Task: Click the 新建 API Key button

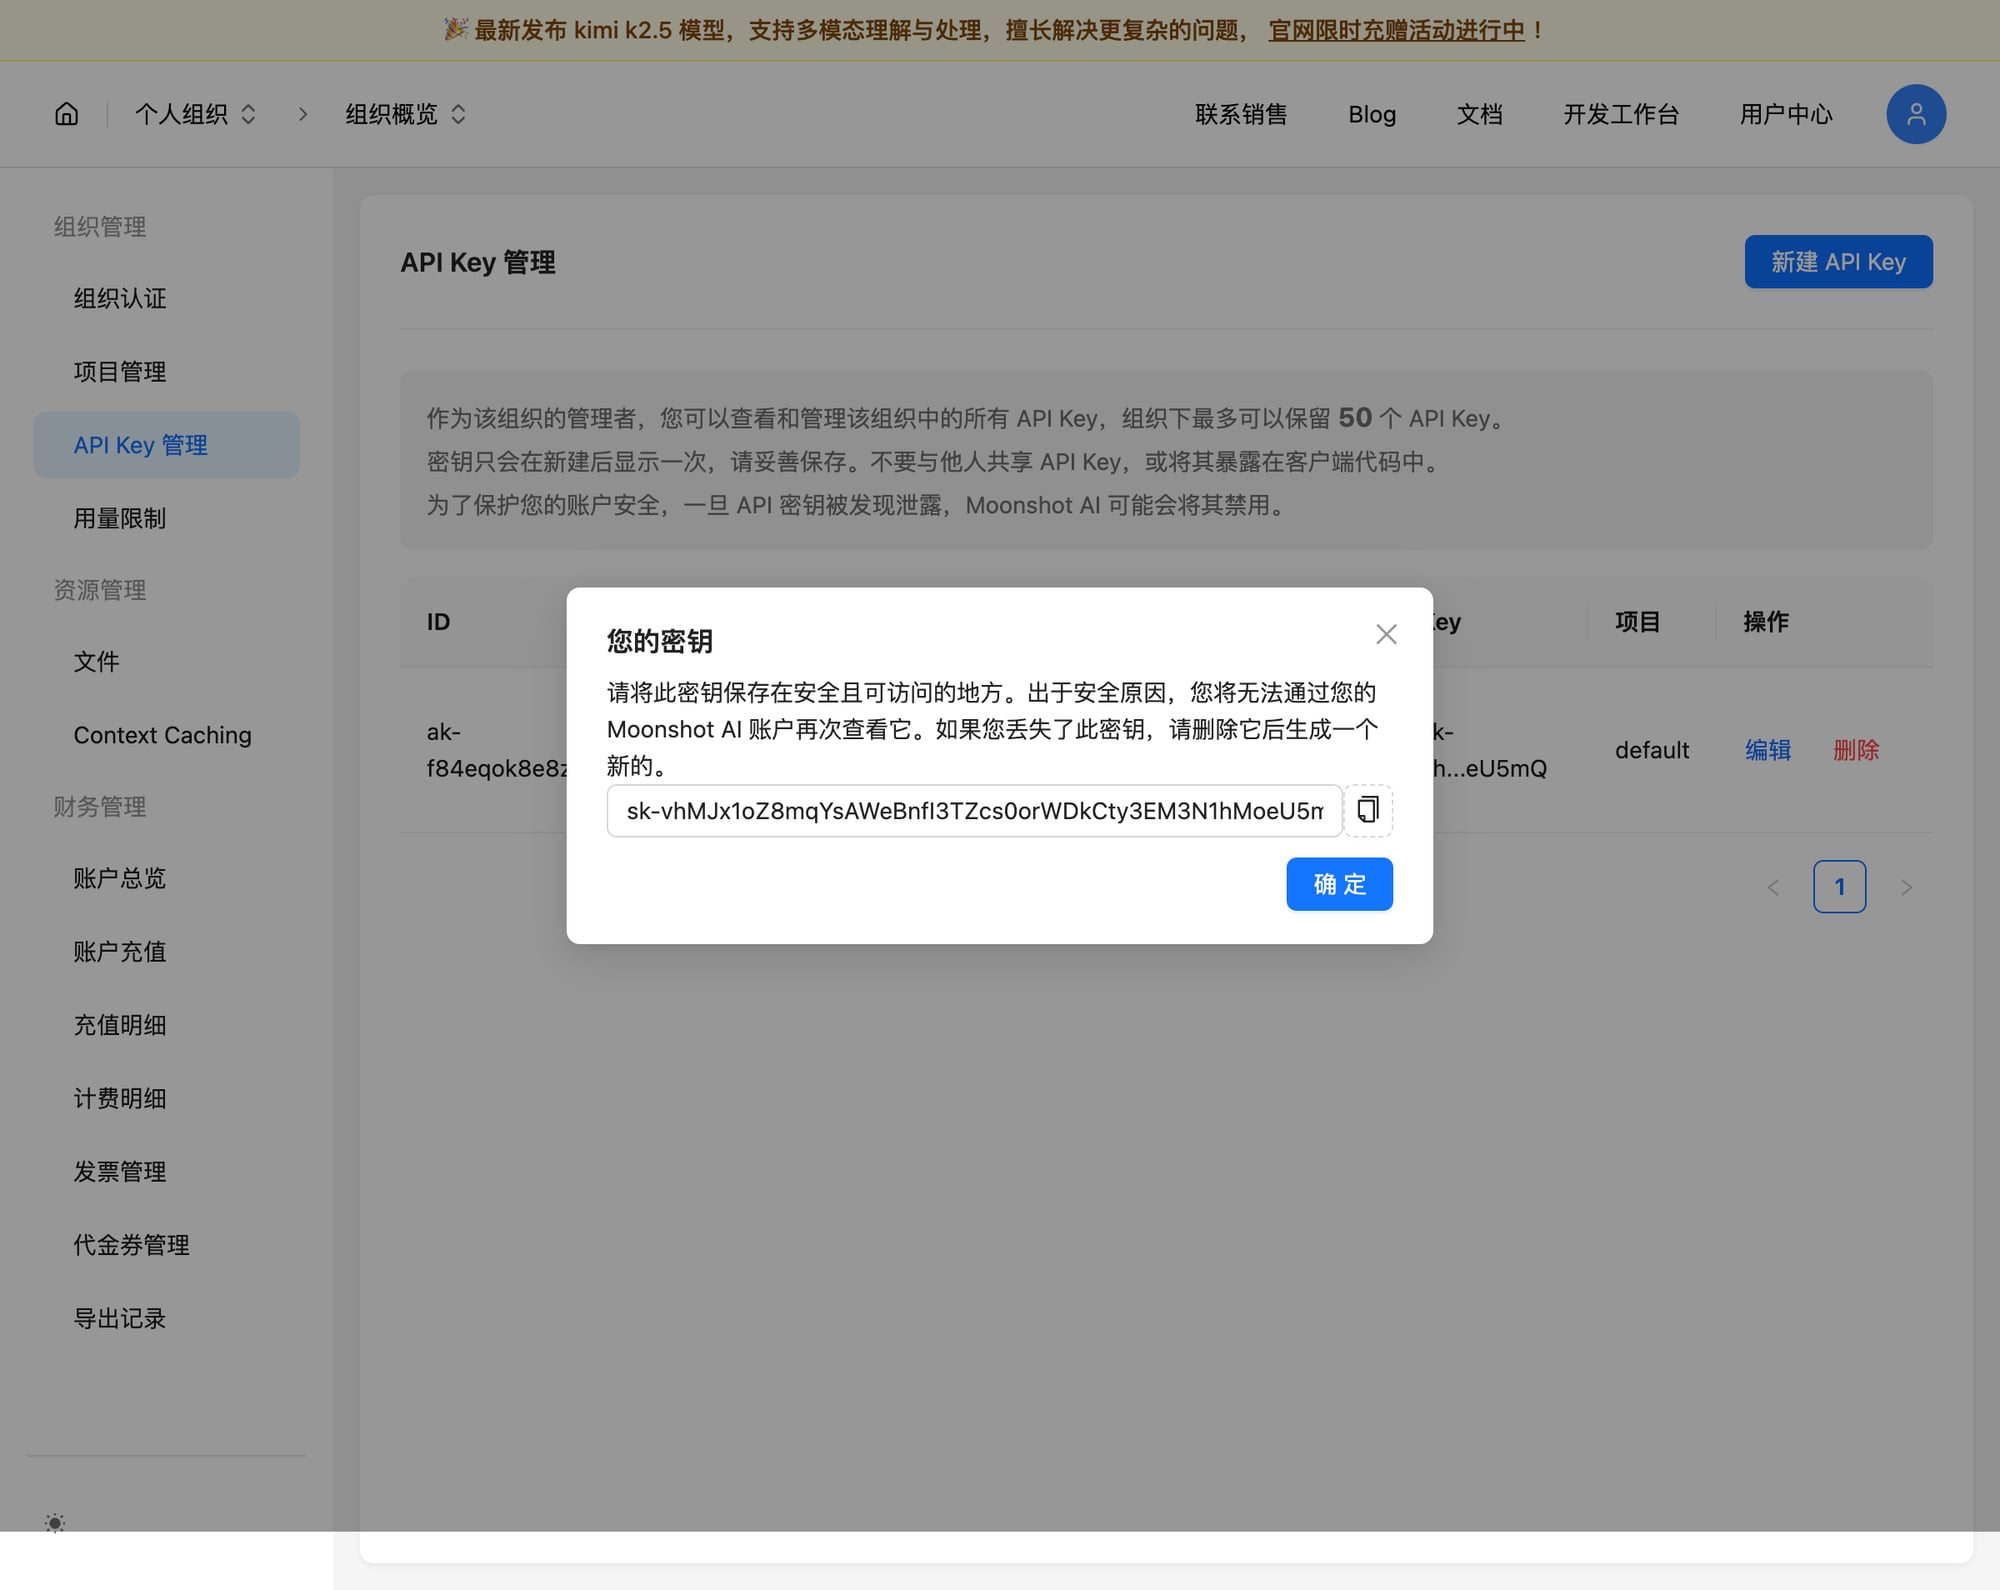Action: tap(1838, 261)
